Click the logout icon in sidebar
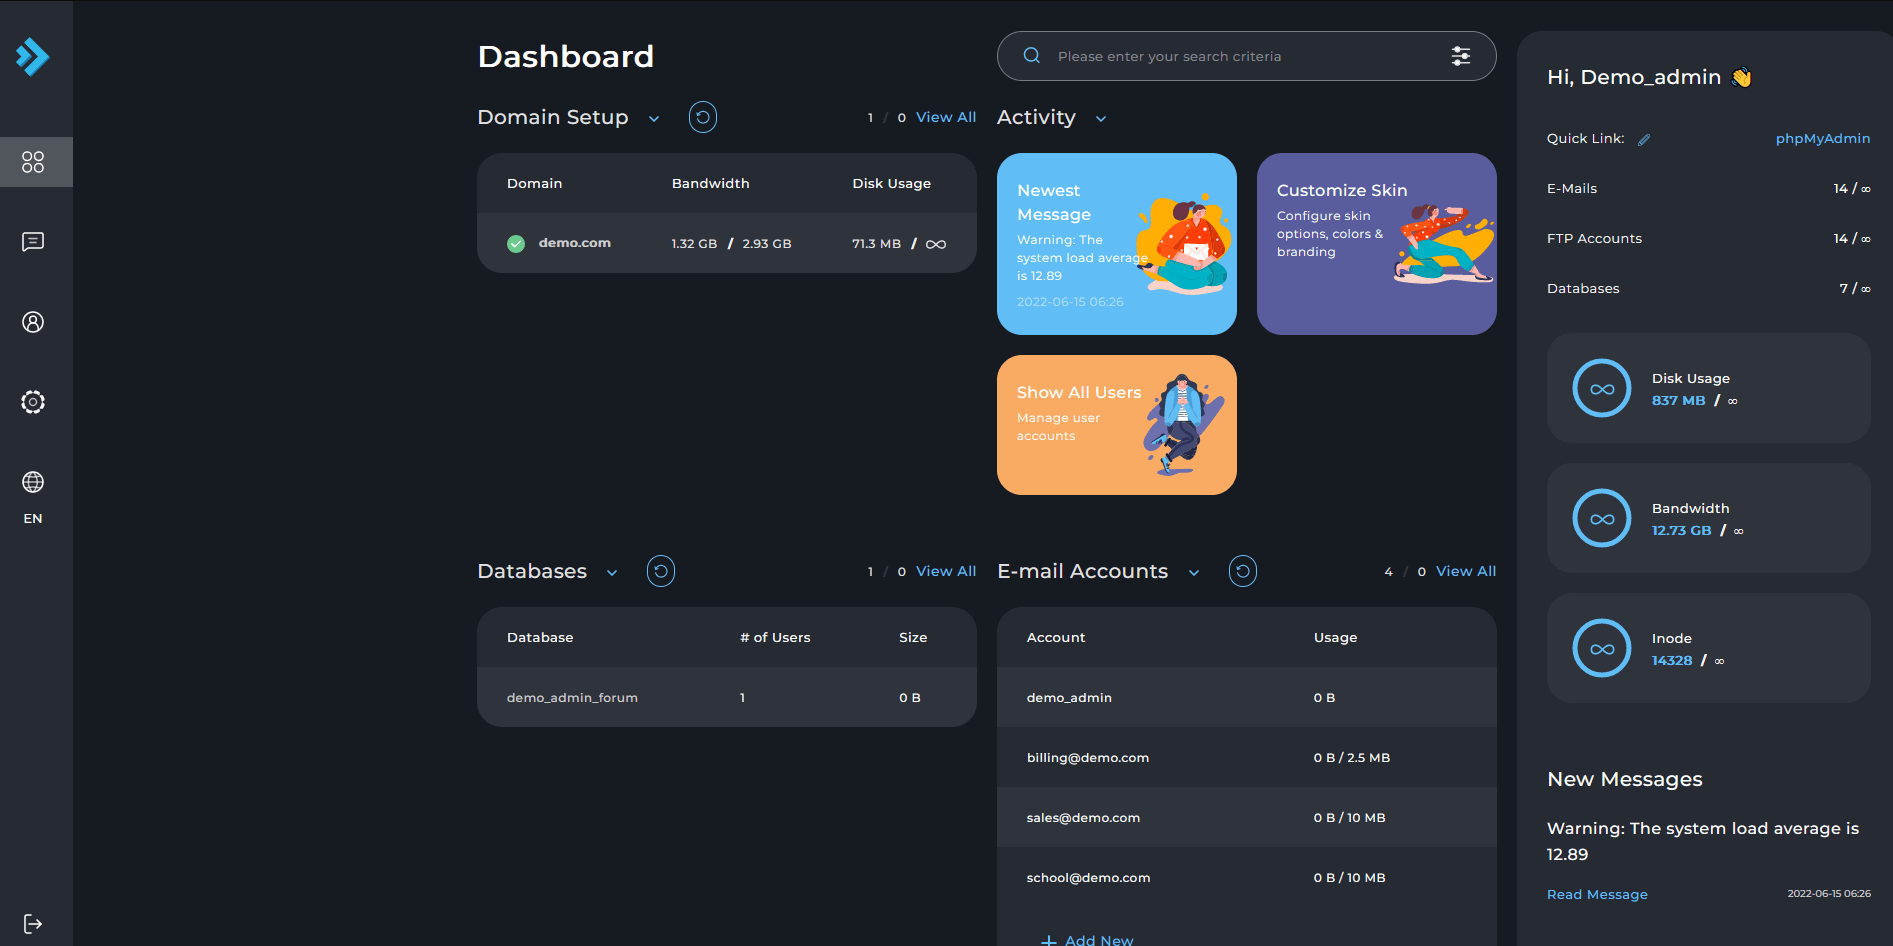 click(x=33, y=923)
